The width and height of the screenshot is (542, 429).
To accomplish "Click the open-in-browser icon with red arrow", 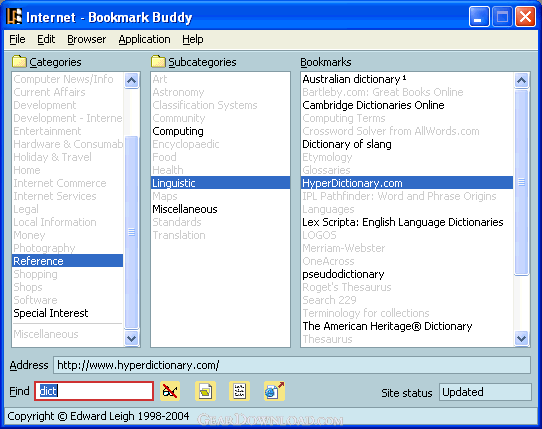I will (x=274, y=391).
